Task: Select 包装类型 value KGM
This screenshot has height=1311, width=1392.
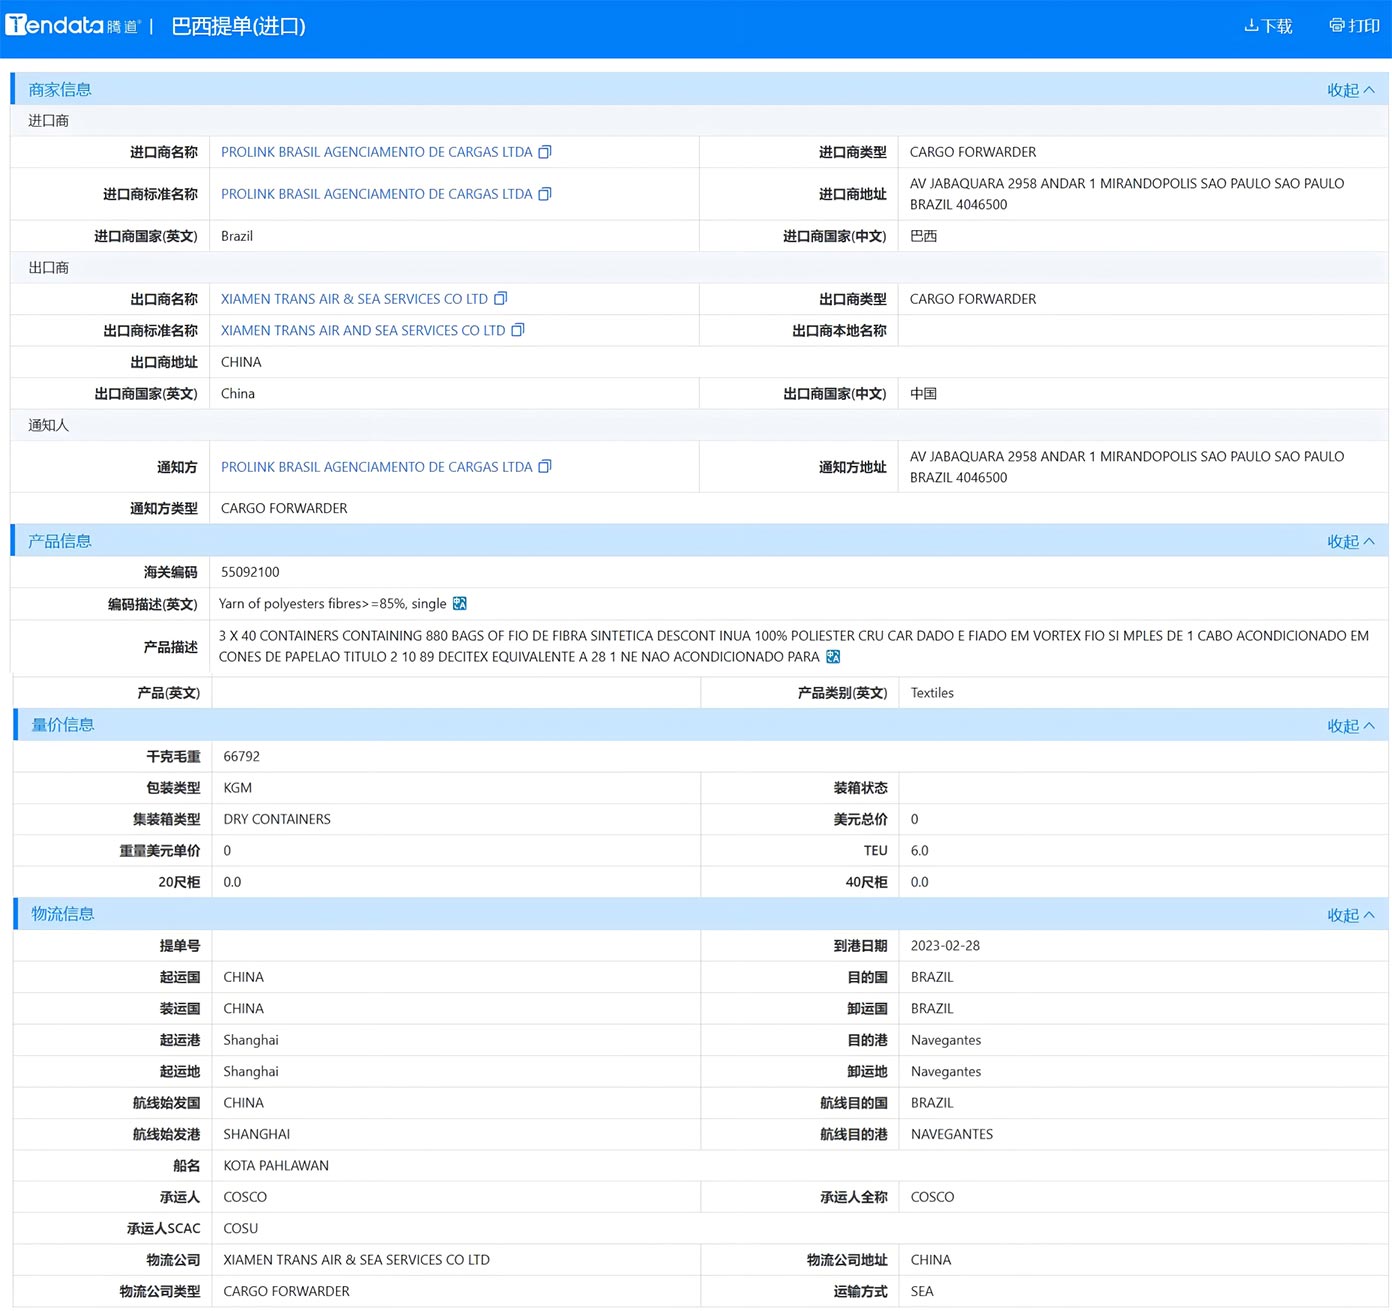Action: click(x=238, y=788)
